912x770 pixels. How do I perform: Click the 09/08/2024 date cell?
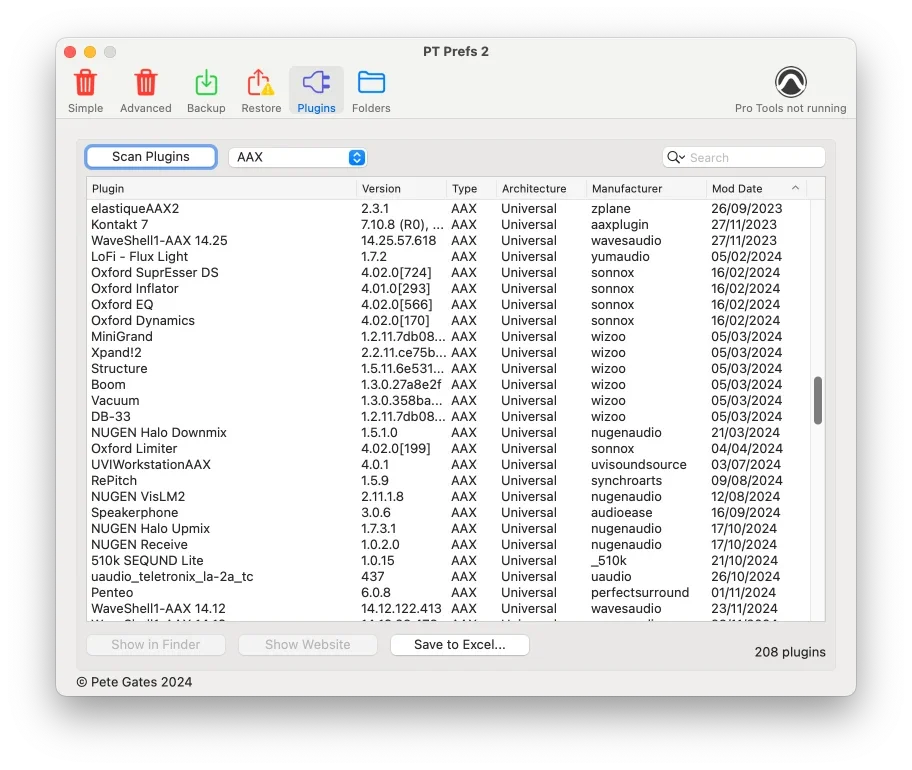(x=746, y=480)
